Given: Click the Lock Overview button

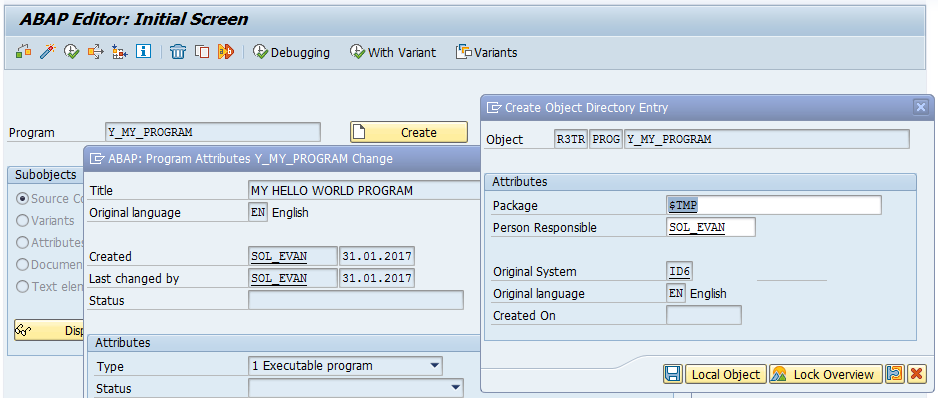Looking at the screenshot, I should (x=826, y=375).
